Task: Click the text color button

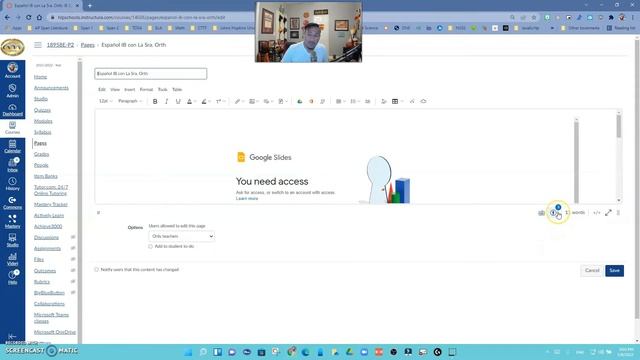Action: [189, 101]
